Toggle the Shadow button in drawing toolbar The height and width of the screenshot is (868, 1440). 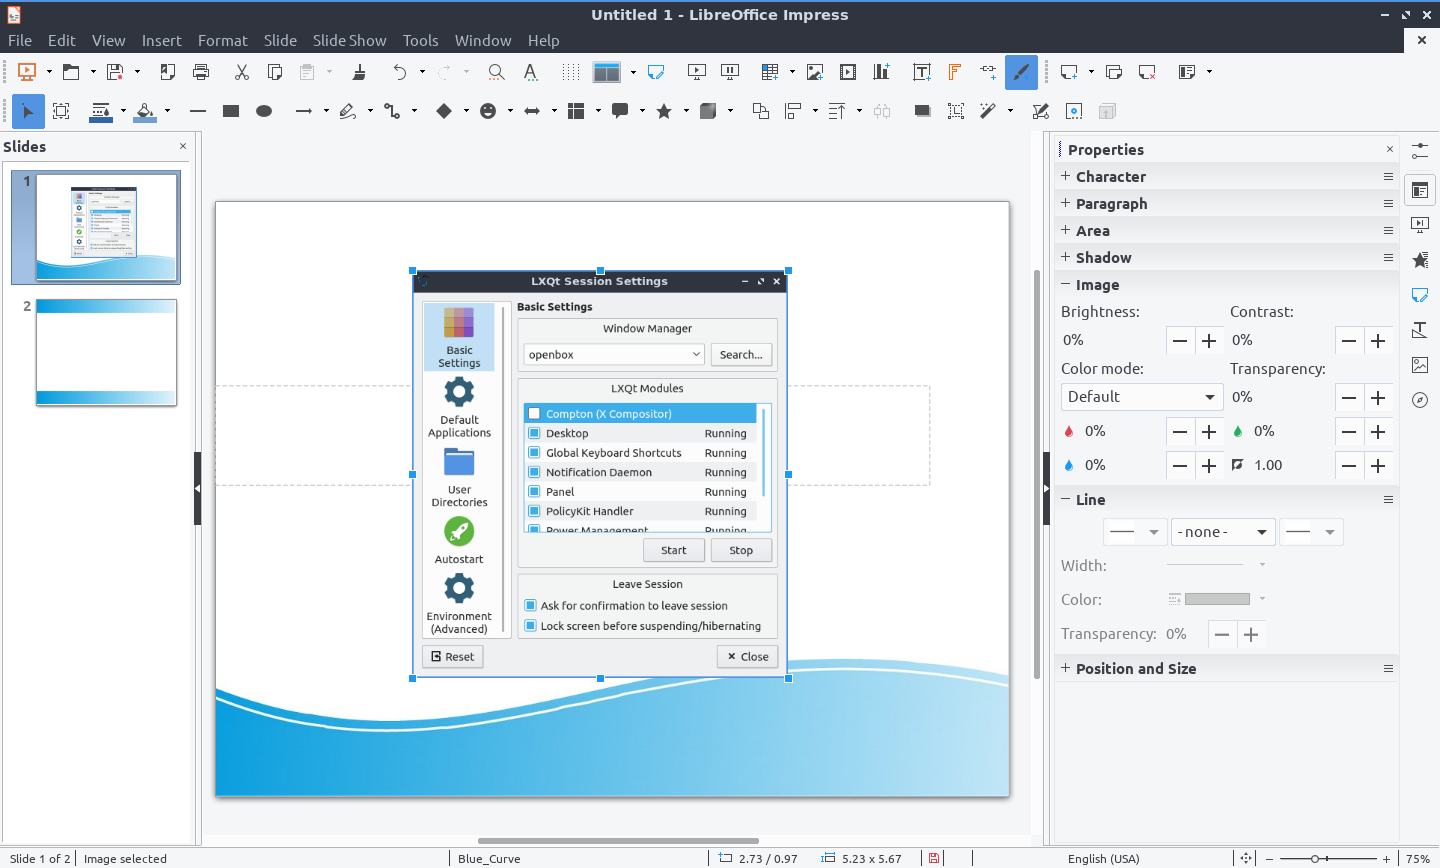(x=922, y=111)
